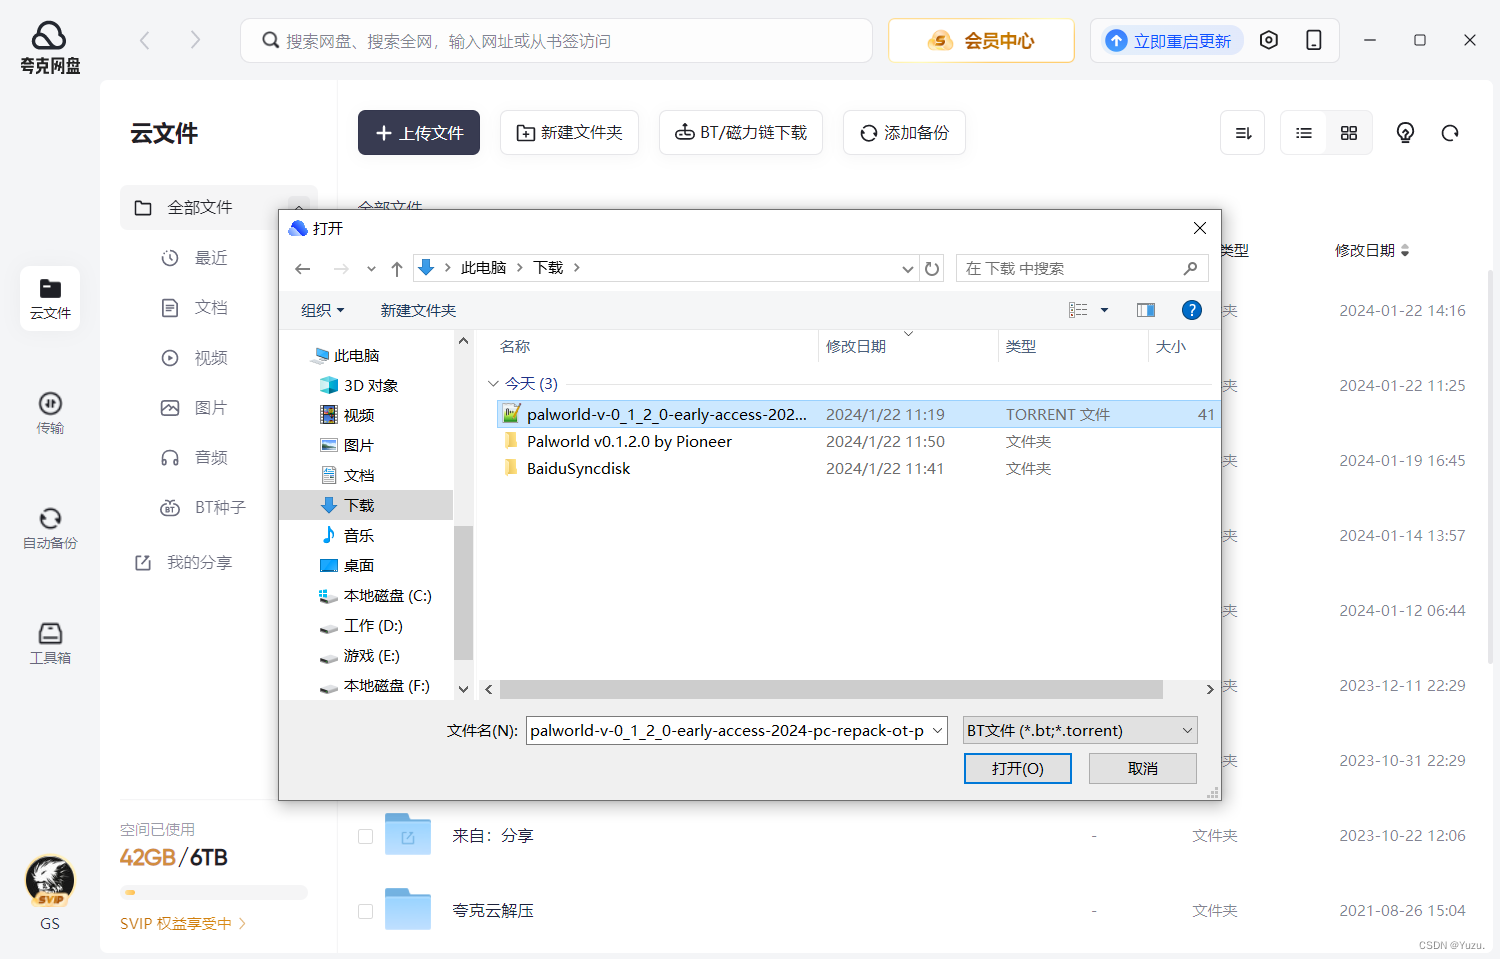Click the 42GB/6TB storage usage bar

point(213,892)
